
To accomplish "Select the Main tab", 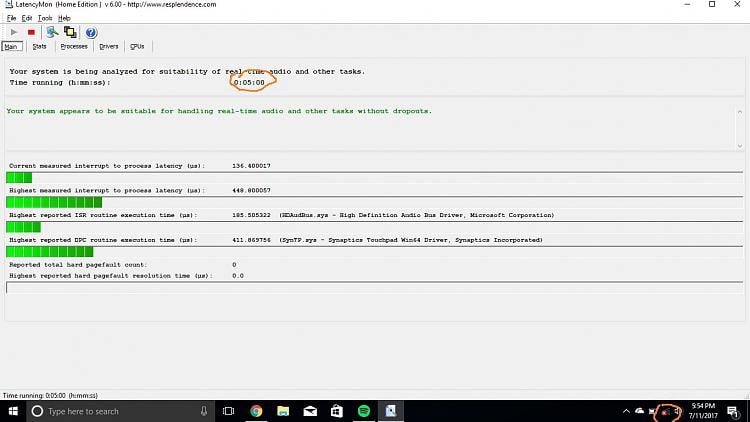I will coord(11,46).
